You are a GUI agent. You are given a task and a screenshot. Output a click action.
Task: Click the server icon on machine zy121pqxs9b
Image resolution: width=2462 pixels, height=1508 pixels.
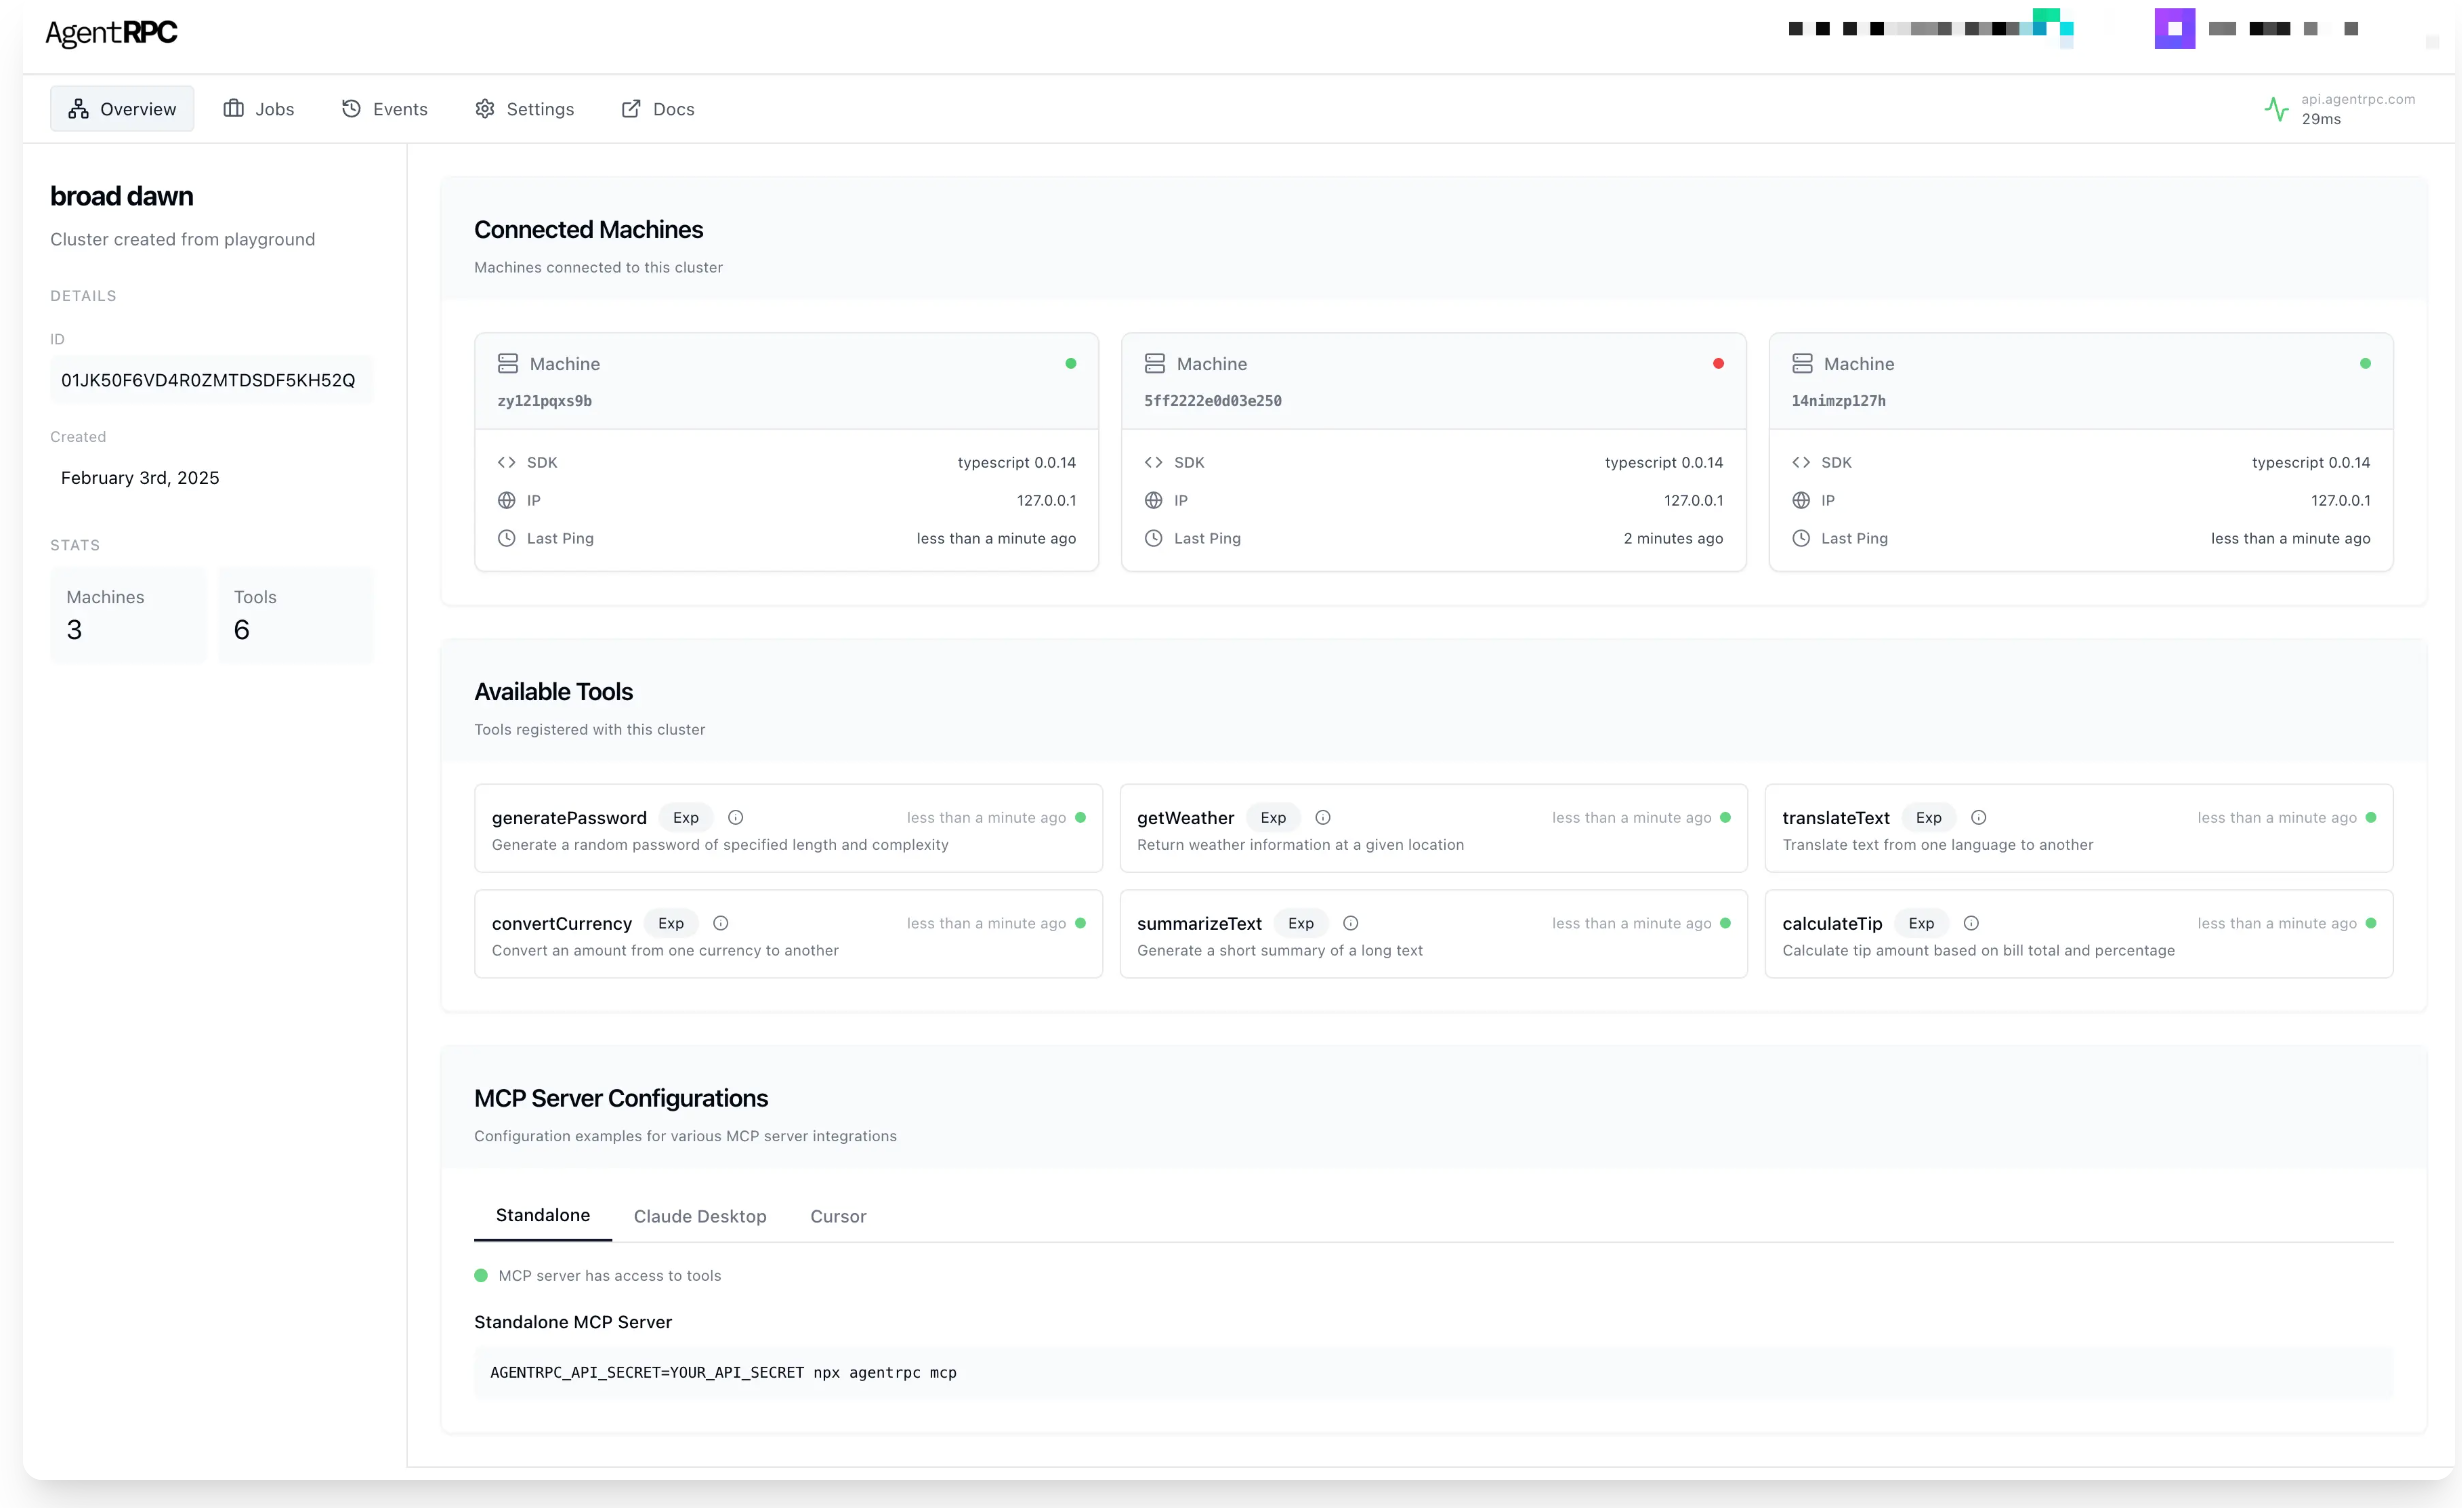(508, 364)
